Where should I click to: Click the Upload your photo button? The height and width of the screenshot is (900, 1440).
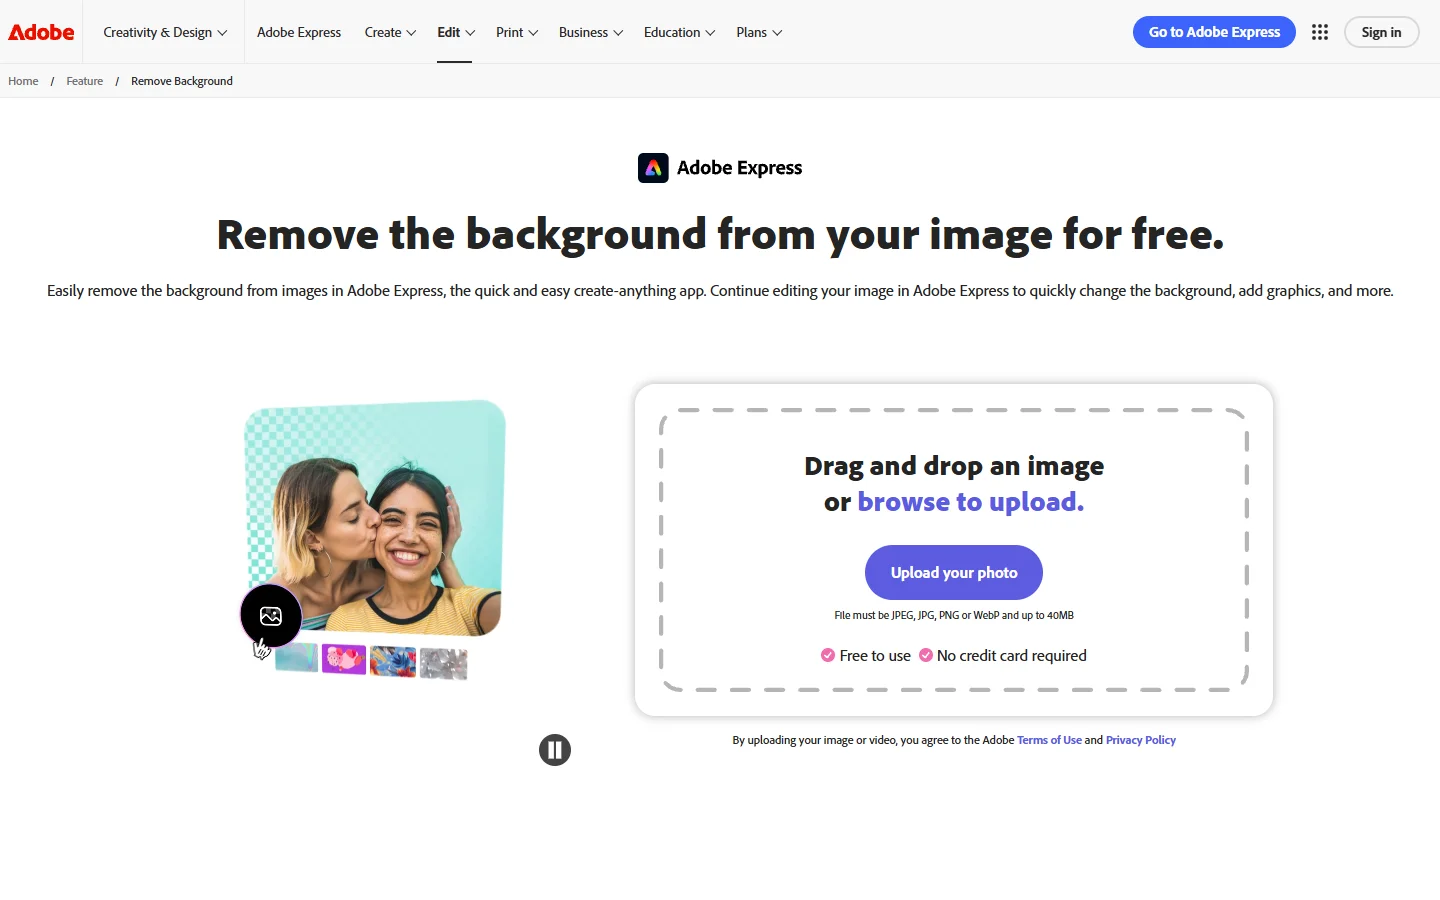tap(953, 572)
